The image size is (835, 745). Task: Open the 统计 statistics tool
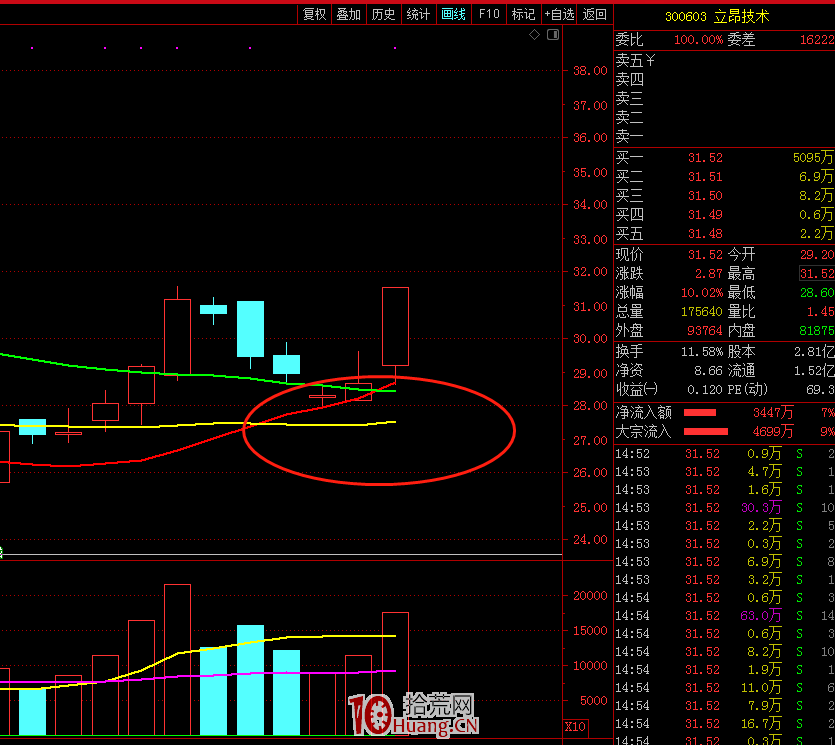pos(418,14)
